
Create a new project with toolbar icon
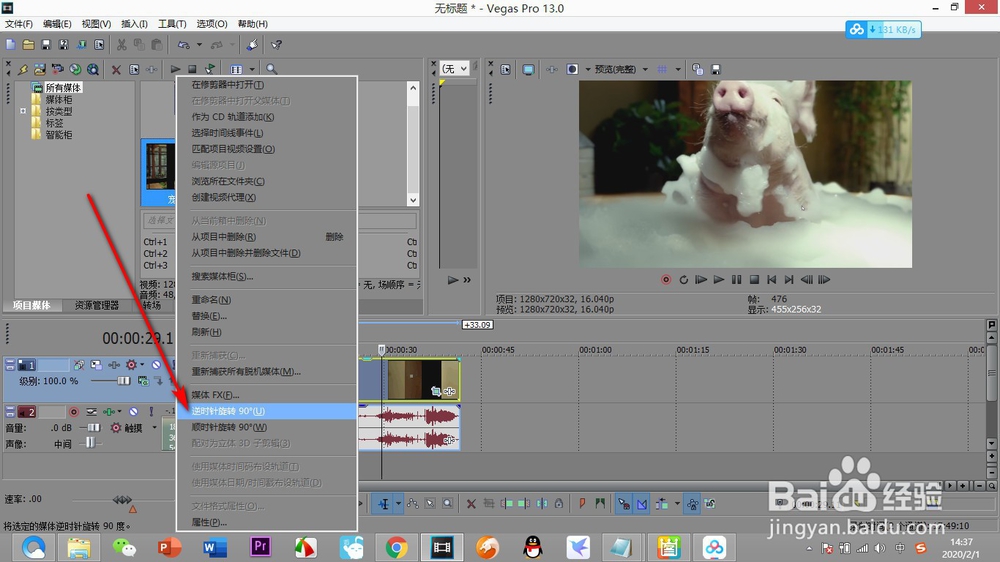pyautogui.click(x=10, y=45)
